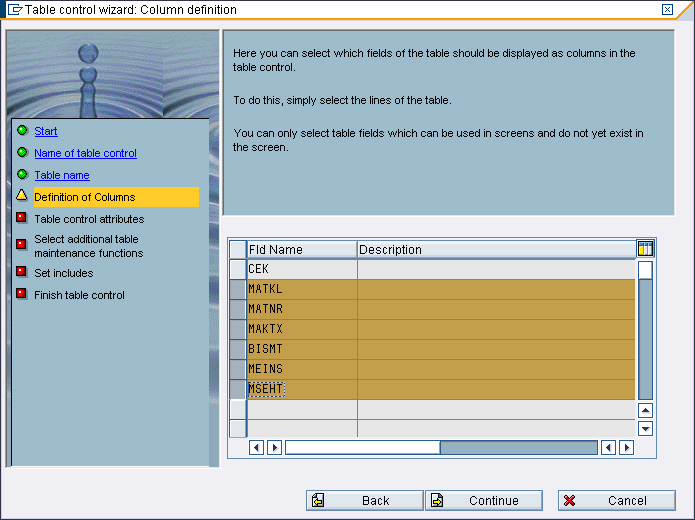Click the MSEHT field name cell

pos(301,389)
